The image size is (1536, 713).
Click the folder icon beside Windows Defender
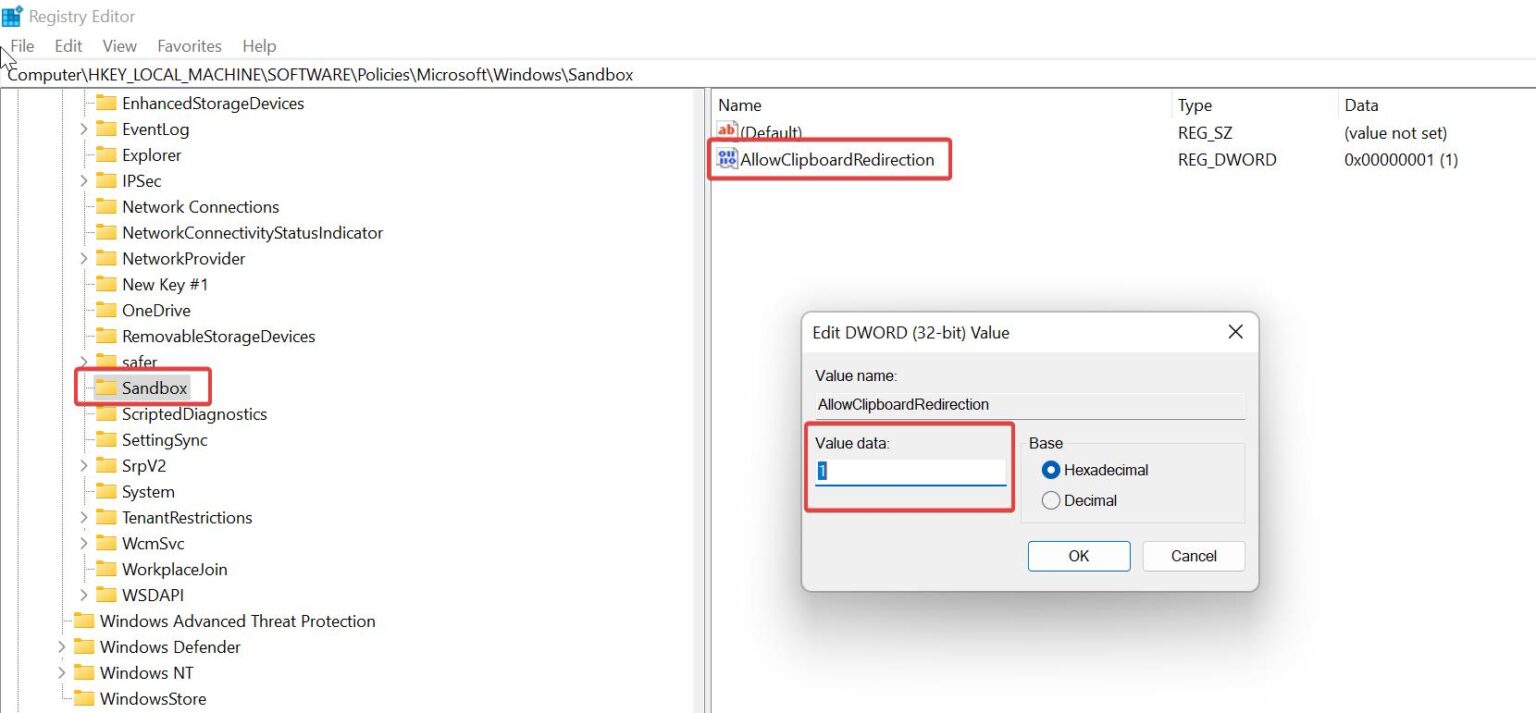click(x=84, y=647)
